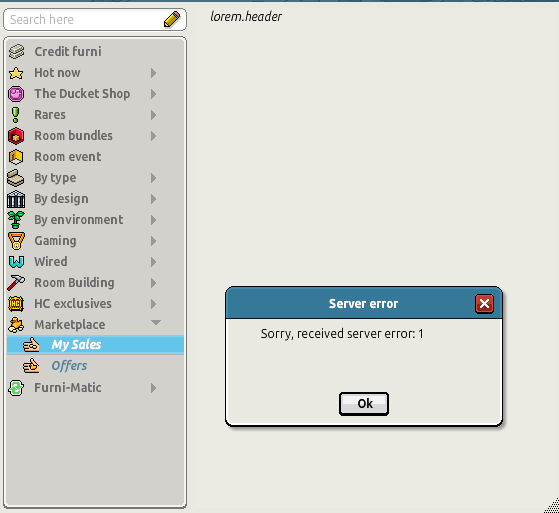Click the Marketplace duck icon
Image resolution: width=559 pixels, height=513 pixels.
coord(16,325)
